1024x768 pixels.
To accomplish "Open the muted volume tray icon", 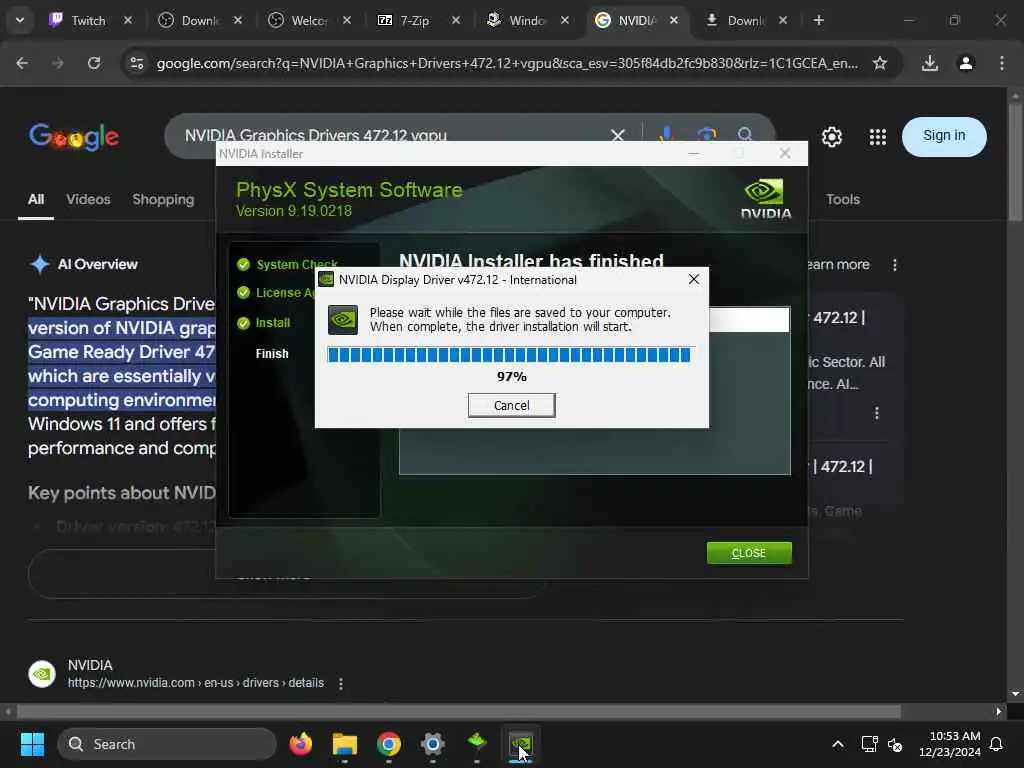I will click(895, 744).
